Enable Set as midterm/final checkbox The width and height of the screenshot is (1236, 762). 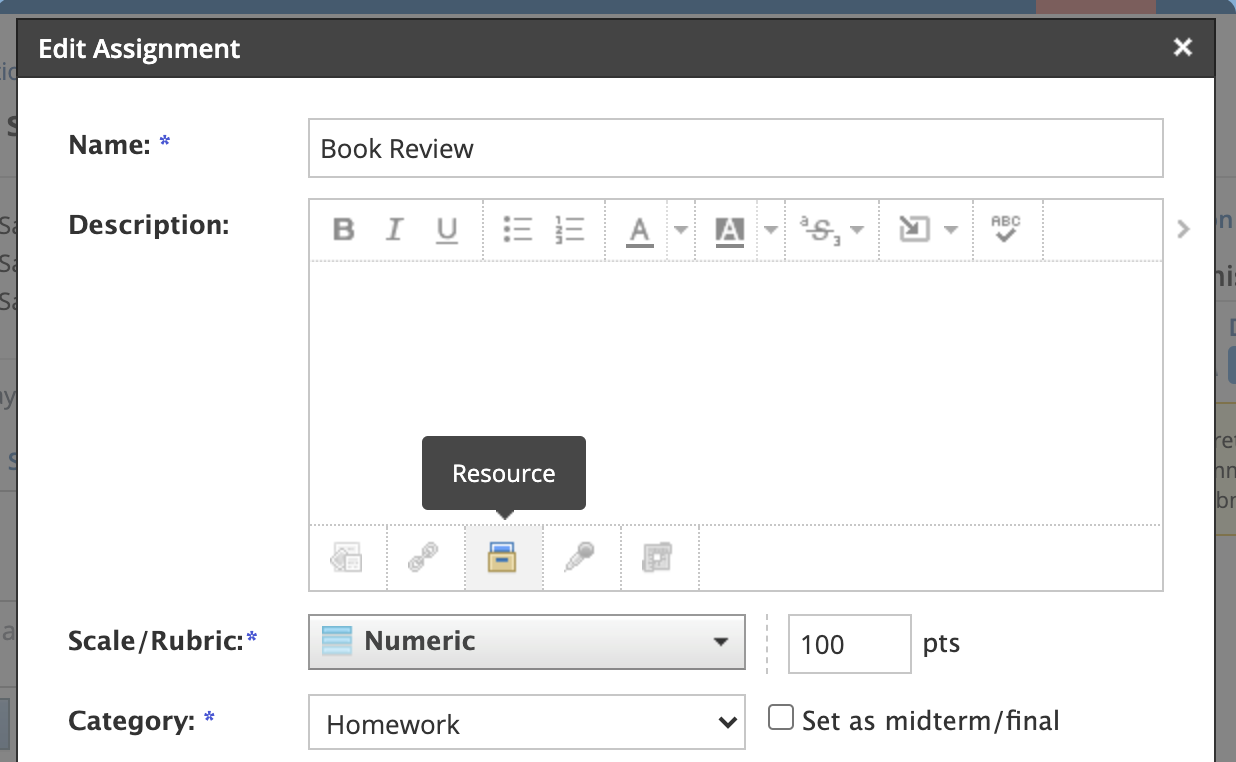point(781,718)
